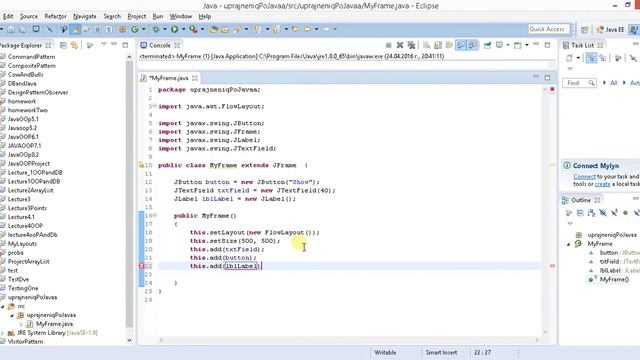
Task: Expand JRE System Library node
Action: [3, 333]
